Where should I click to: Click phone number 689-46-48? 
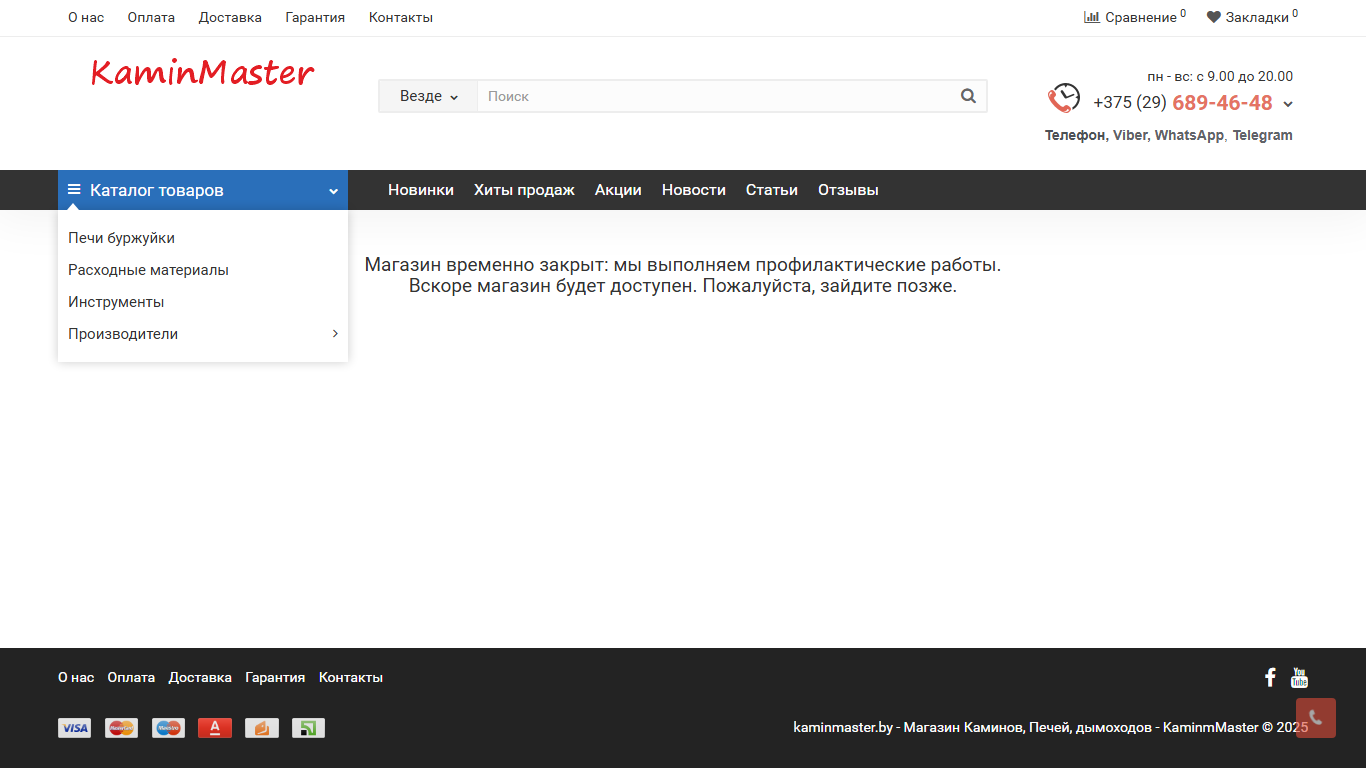click(1222, 103)
